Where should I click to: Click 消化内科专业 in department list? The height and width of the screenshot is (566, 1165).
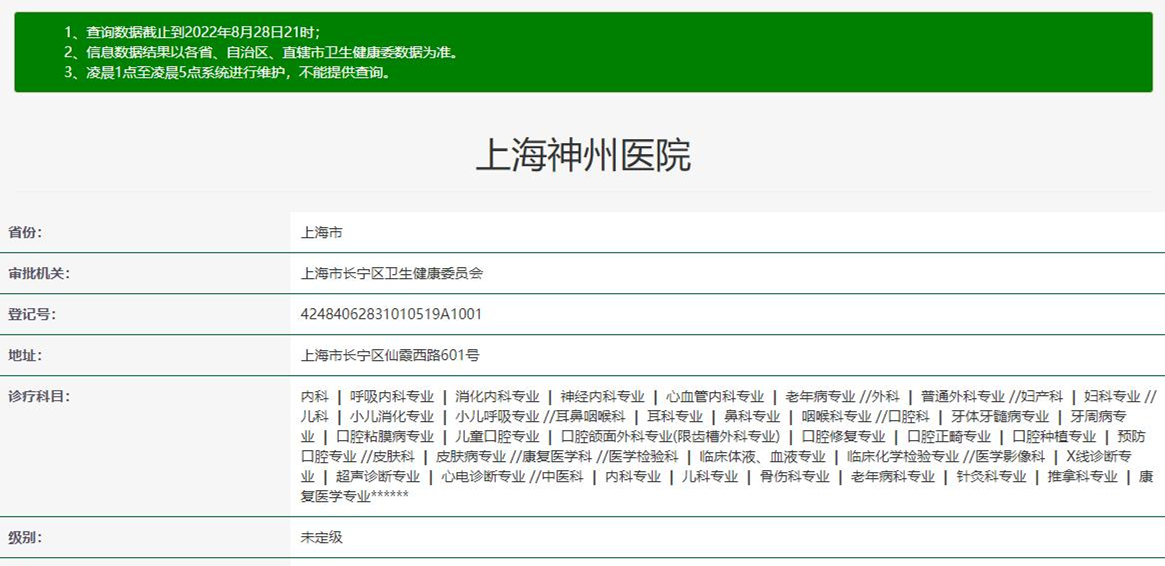(497, 396)
